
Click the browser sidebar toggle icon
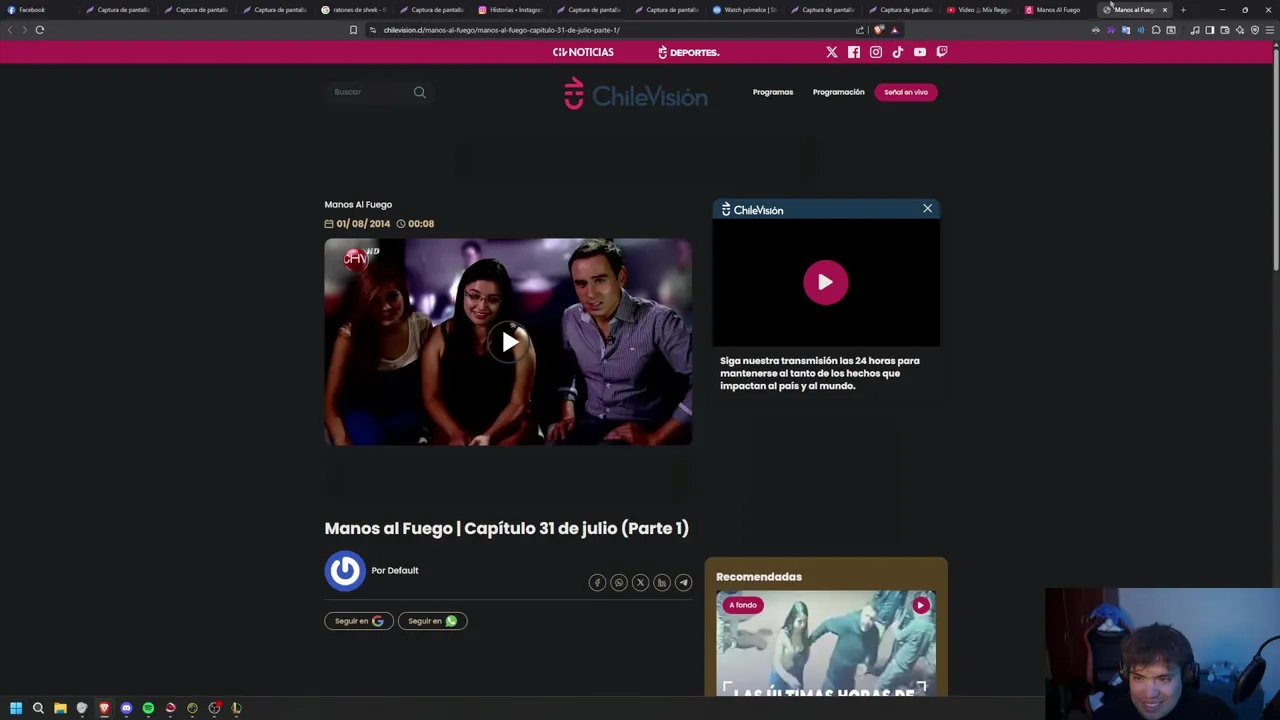(1209, 30)
